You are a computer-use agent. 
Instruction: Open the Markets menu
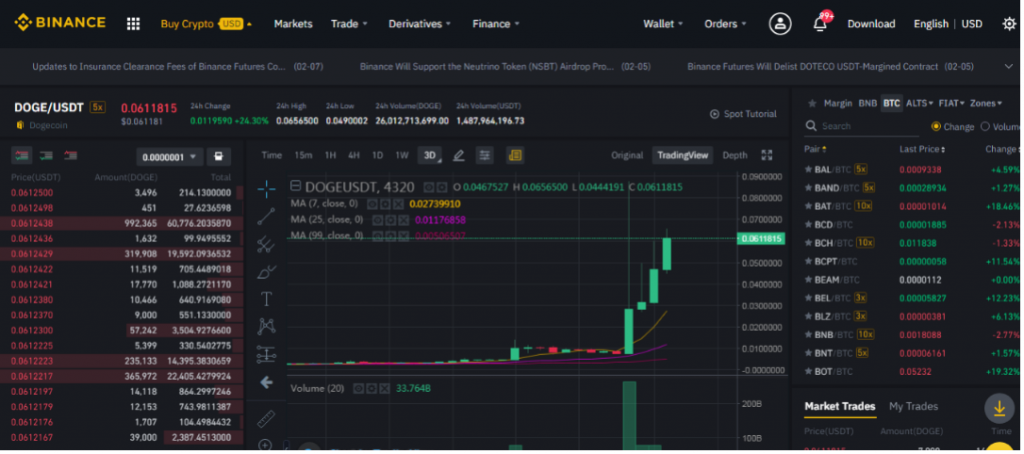293,24
